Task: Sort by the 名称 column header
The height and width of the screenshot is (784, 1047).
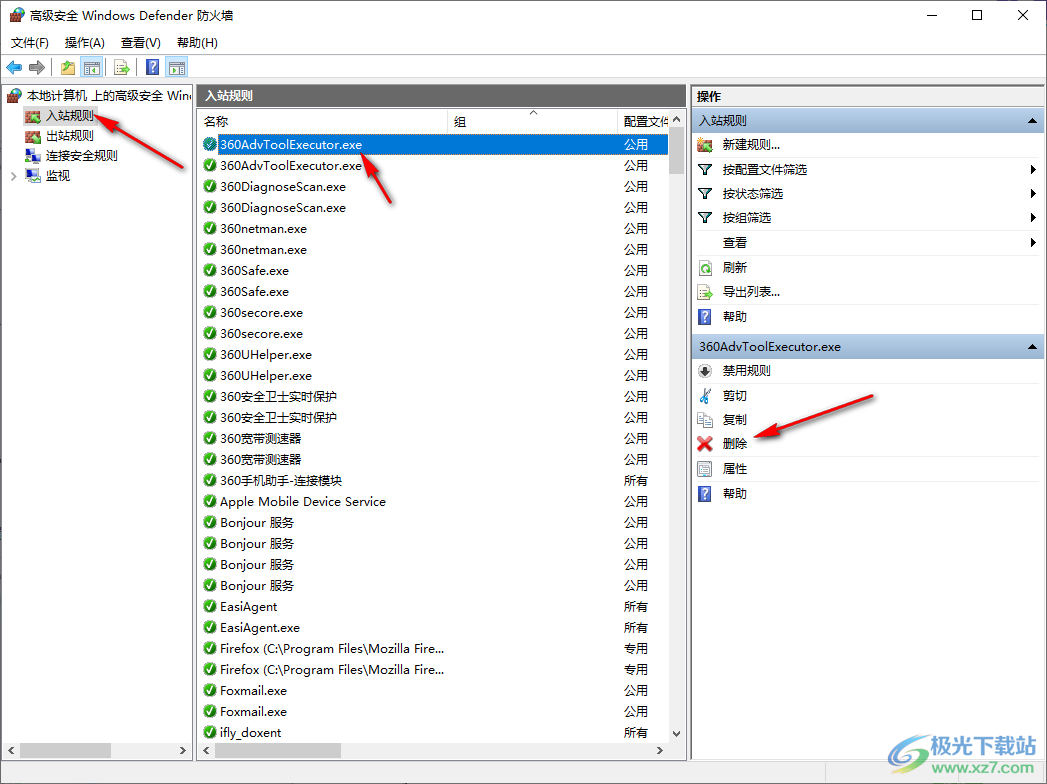Action: (323, 122)
